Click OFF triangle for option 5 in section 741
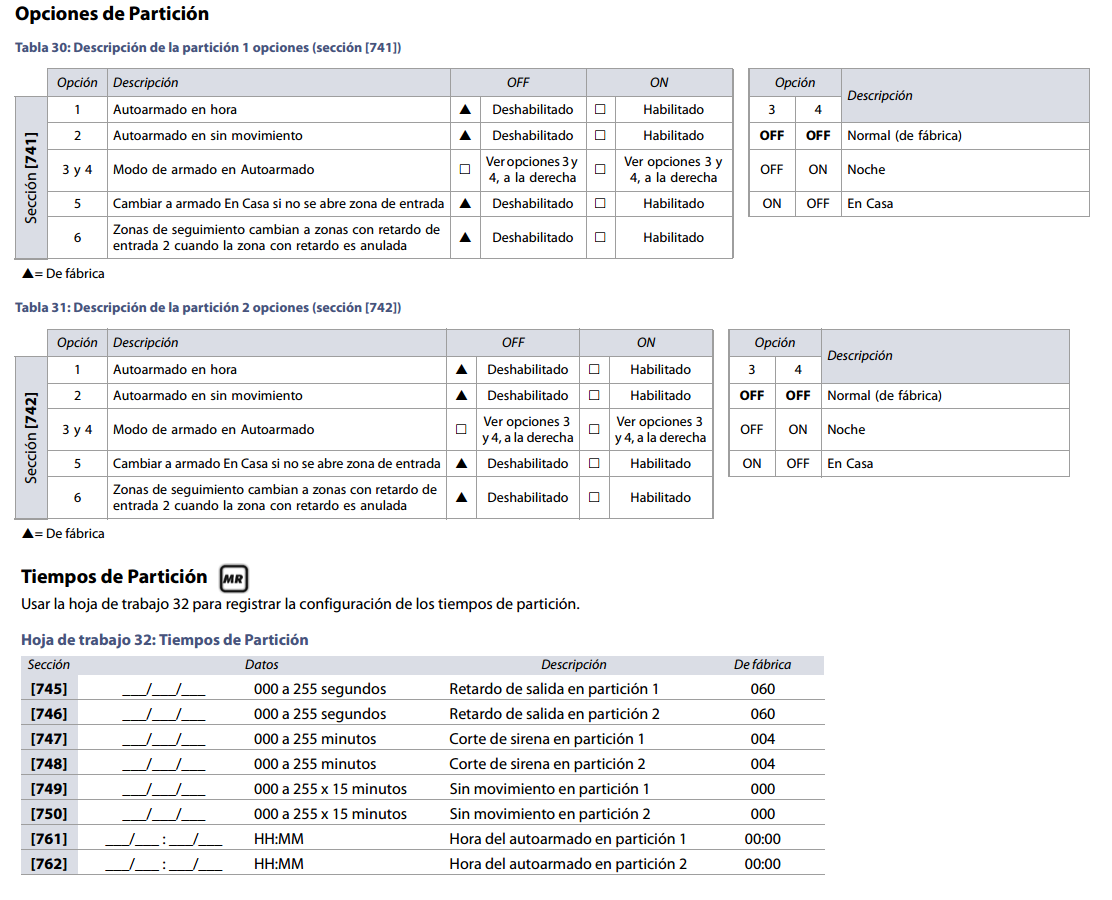The image size is (1112, 900). pos(464,203)
